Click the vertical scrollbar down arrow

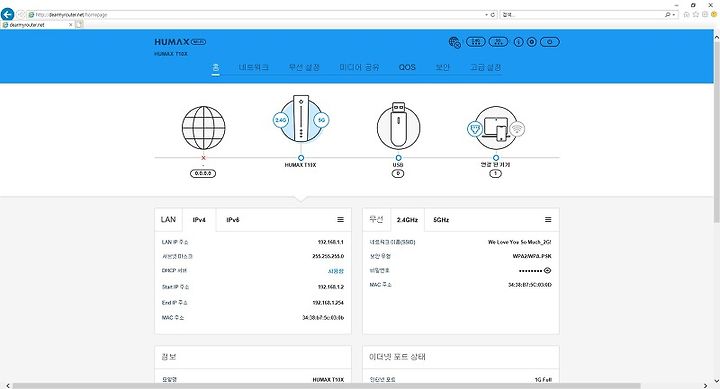(716, 381)
